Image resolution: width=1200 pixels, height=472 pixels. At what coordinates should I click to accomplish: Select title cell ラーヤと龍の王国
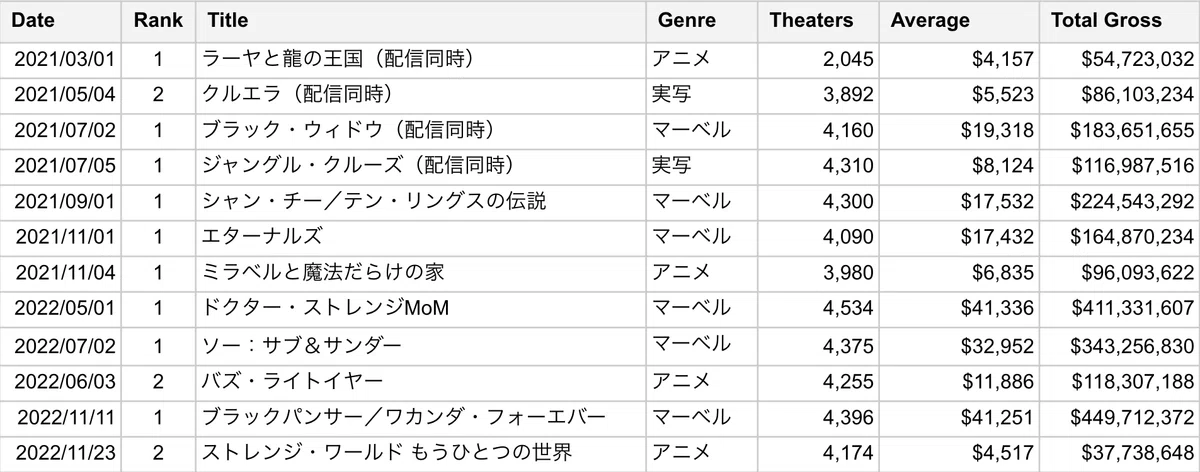[x=420, y=59]
